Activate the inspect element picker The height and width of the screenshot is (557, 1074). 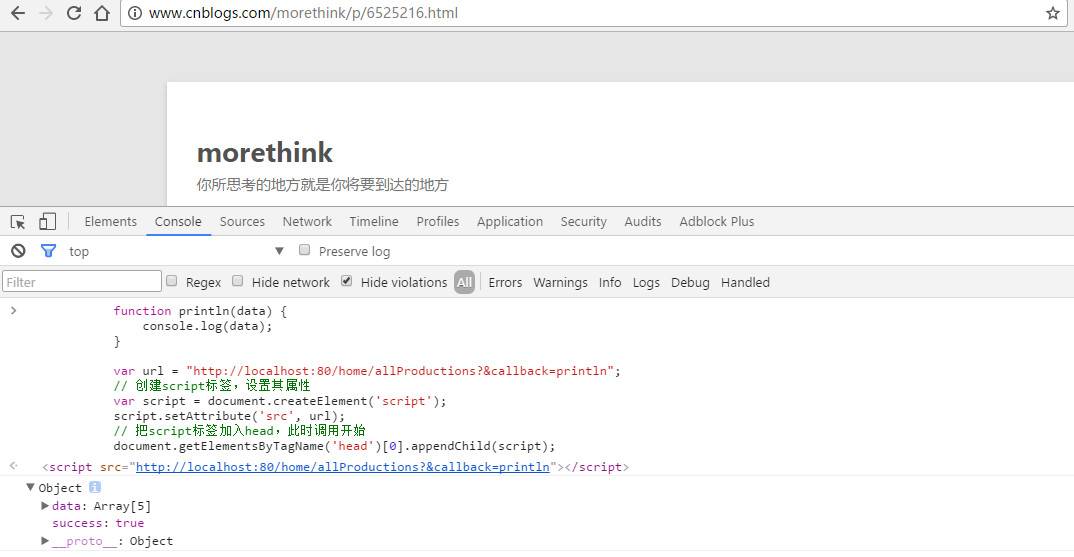click(x=18, y=221)
